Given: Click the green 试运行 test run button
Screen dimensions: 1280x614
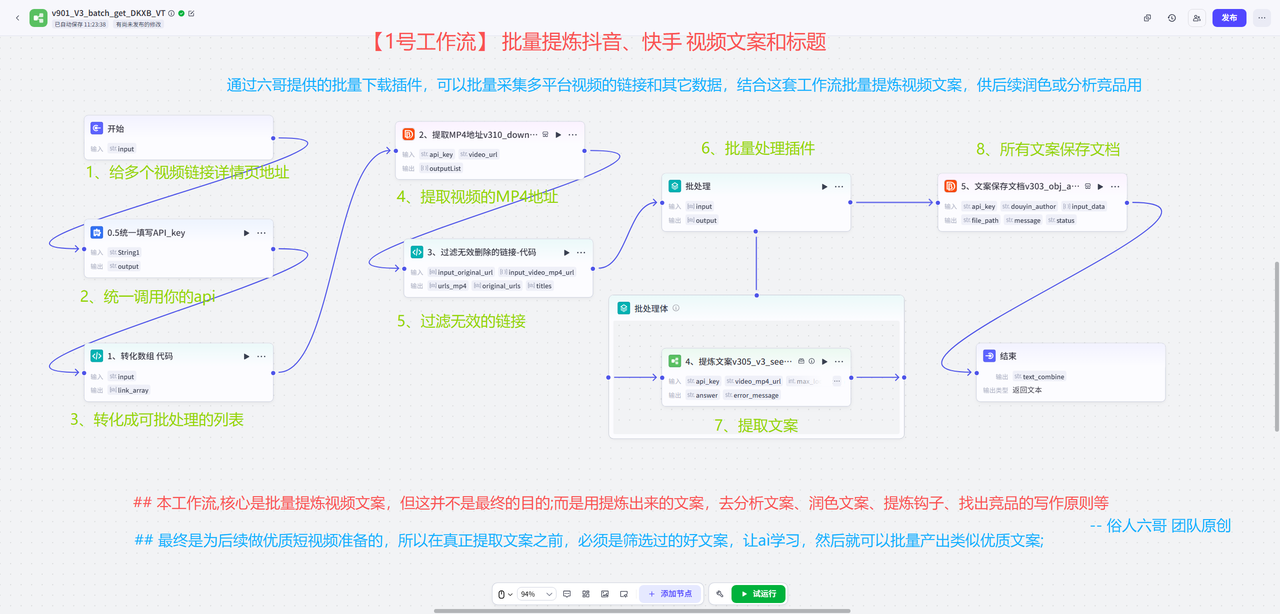Looking at the screenshot, I should pos(759,594).
